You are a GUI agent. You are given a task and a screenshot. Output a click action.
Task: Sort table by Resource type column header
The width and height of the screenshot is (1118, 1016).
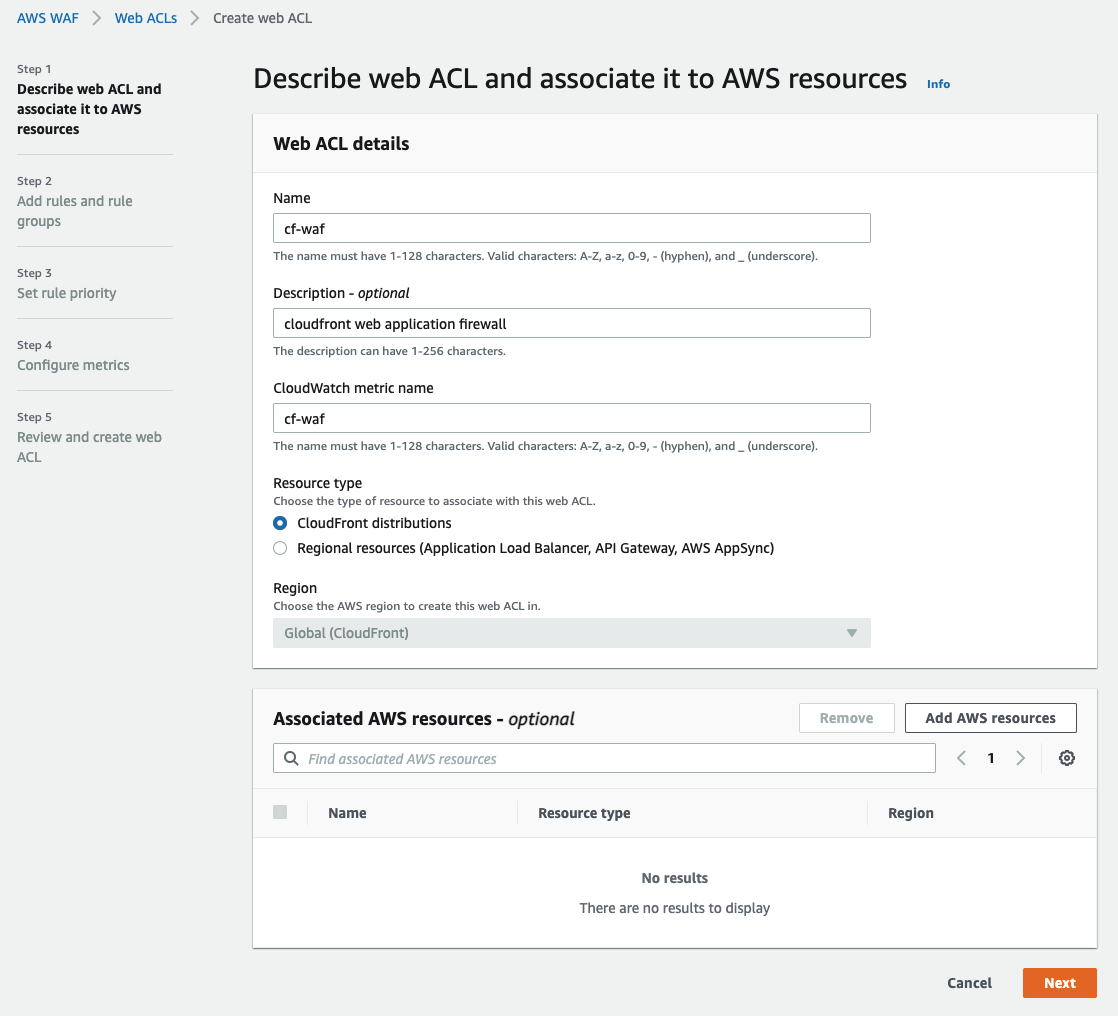click(584, 813)
